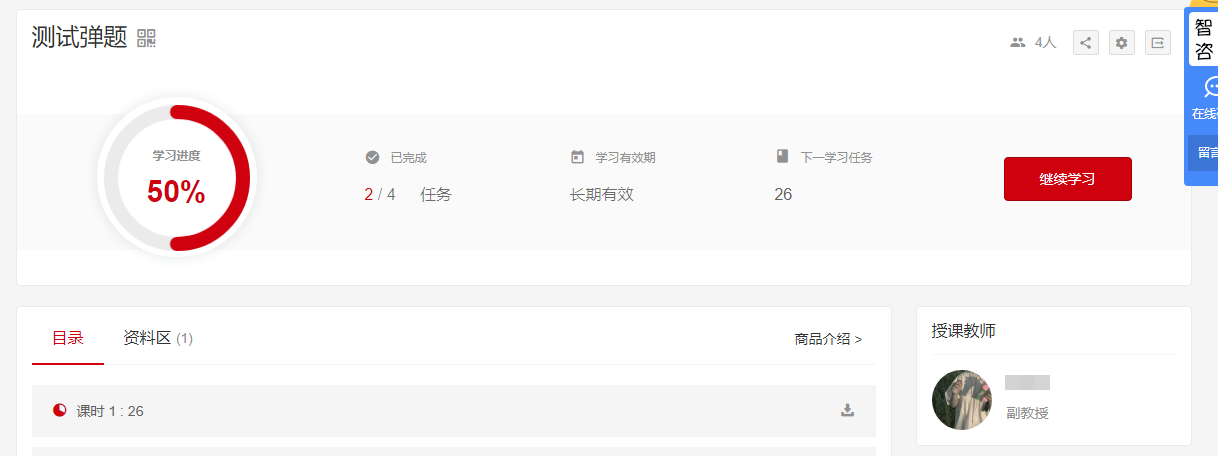The image size is (1218, 456).
Task: Open the 资料区 (1) tab
Action: click(x=158, y=338)
